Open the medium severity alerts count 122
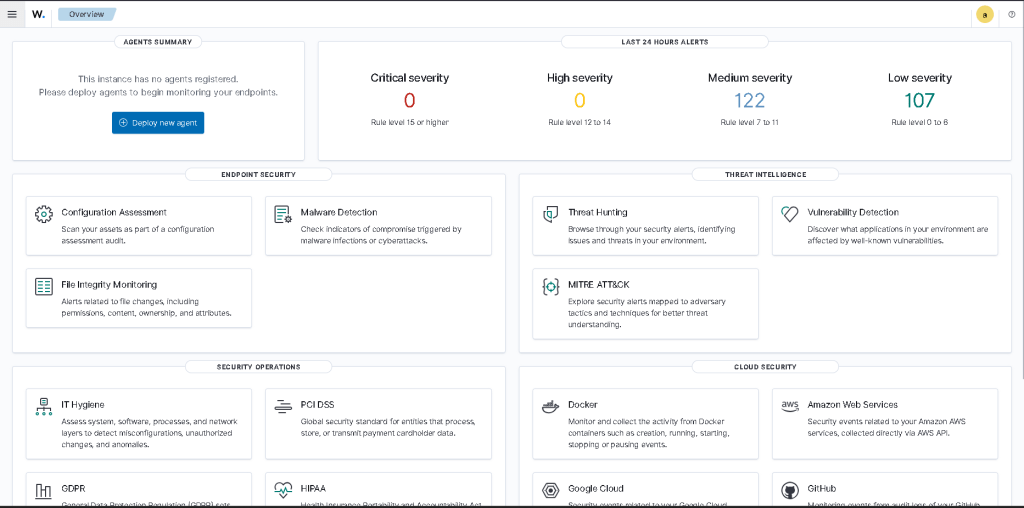This screenshot has height=508, width=1024. pyautogui.click(x=749, y=100)
